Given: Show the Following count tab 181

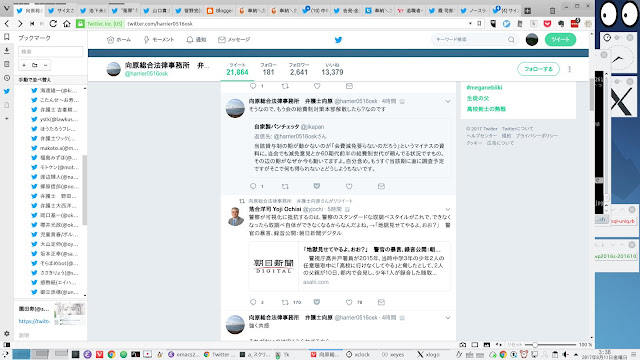Looking at the screenshot, I should point(269,69).
